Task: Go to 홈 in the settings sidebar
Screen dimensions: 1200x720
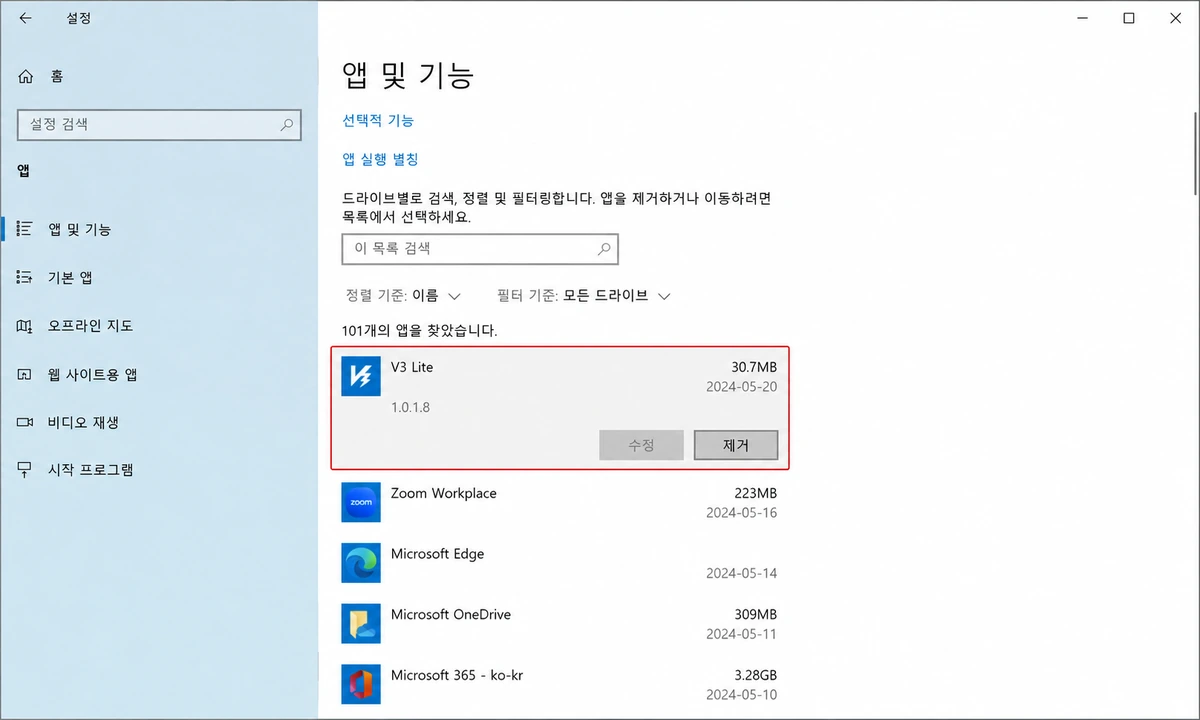Action: pyautogui.click(x=159, y=76)
